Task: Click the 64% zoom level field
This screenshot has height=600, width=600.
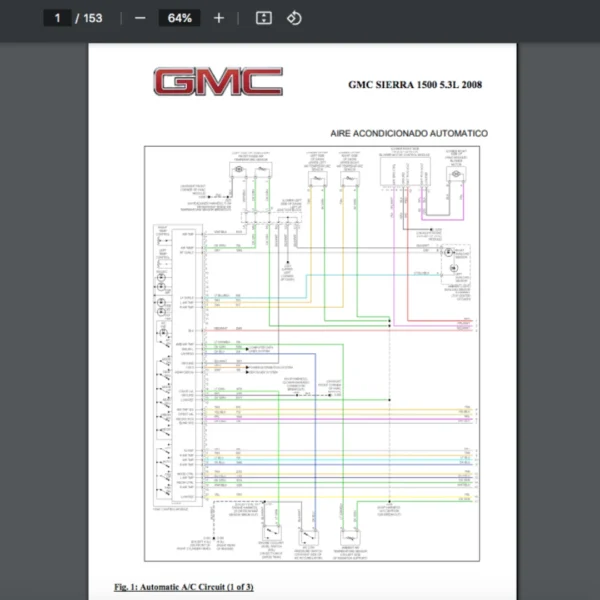Action: coord(180,18)
